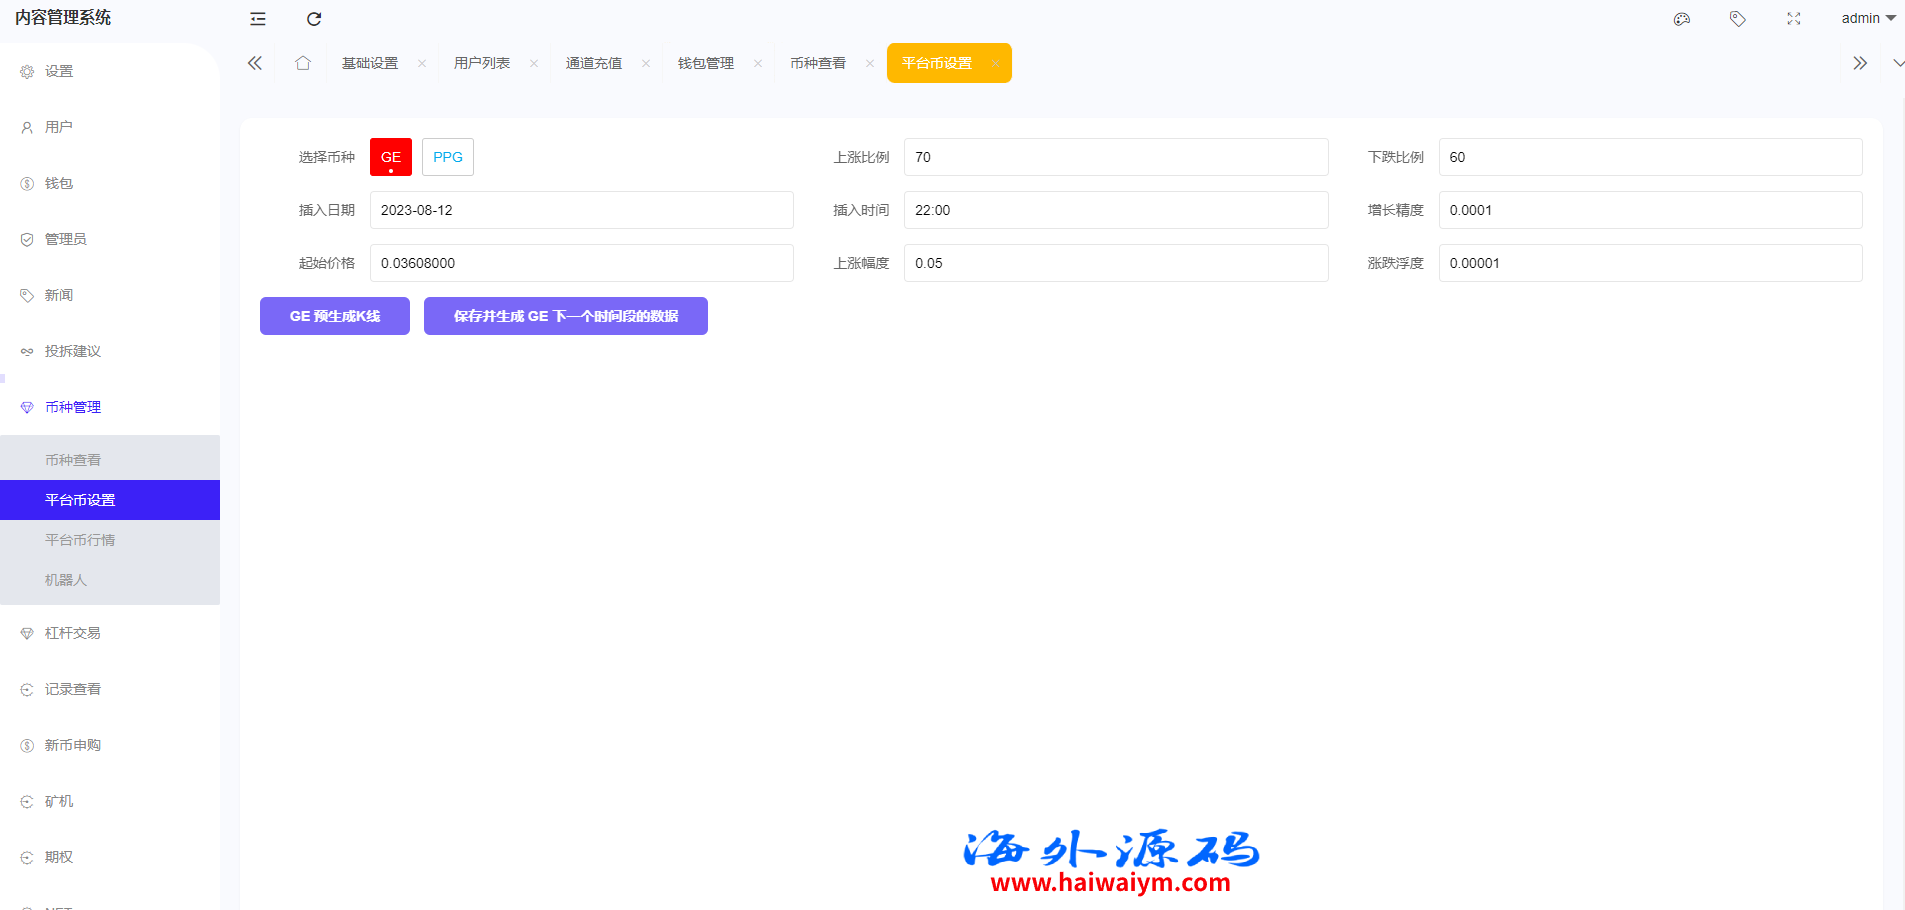Open the 平台币行情 submenu item
Image resolution: width=1905 pixels, height=910 pixels.
click(x=80, y=540)
